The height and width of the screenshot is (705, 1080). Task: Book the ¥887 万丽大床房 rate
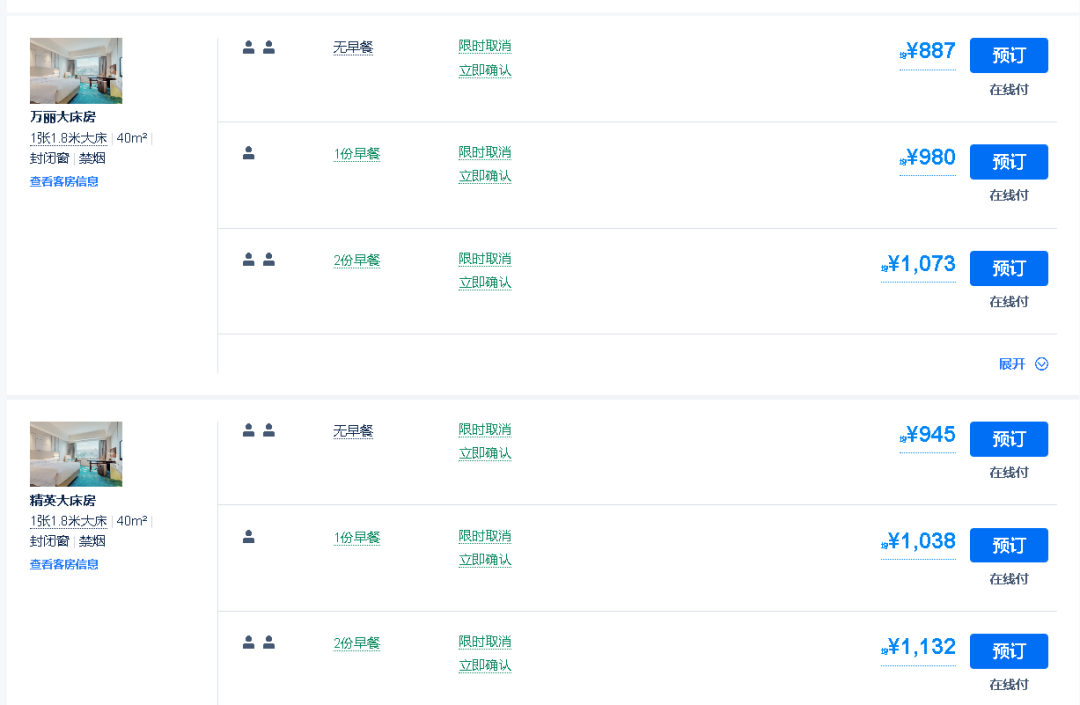click(1008, 55)
